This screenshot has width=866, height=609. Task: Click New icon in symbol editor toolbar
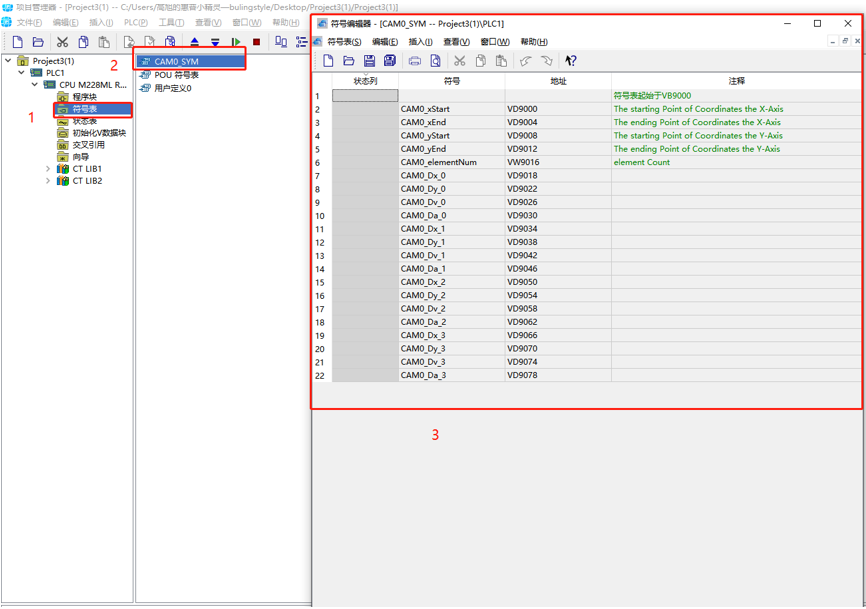tap(328, 61)
